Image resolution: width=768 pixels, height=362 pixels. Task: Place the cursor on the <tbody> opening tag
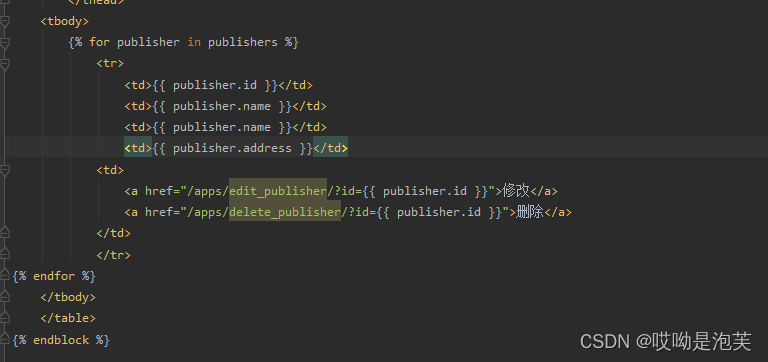click(65, 22)
